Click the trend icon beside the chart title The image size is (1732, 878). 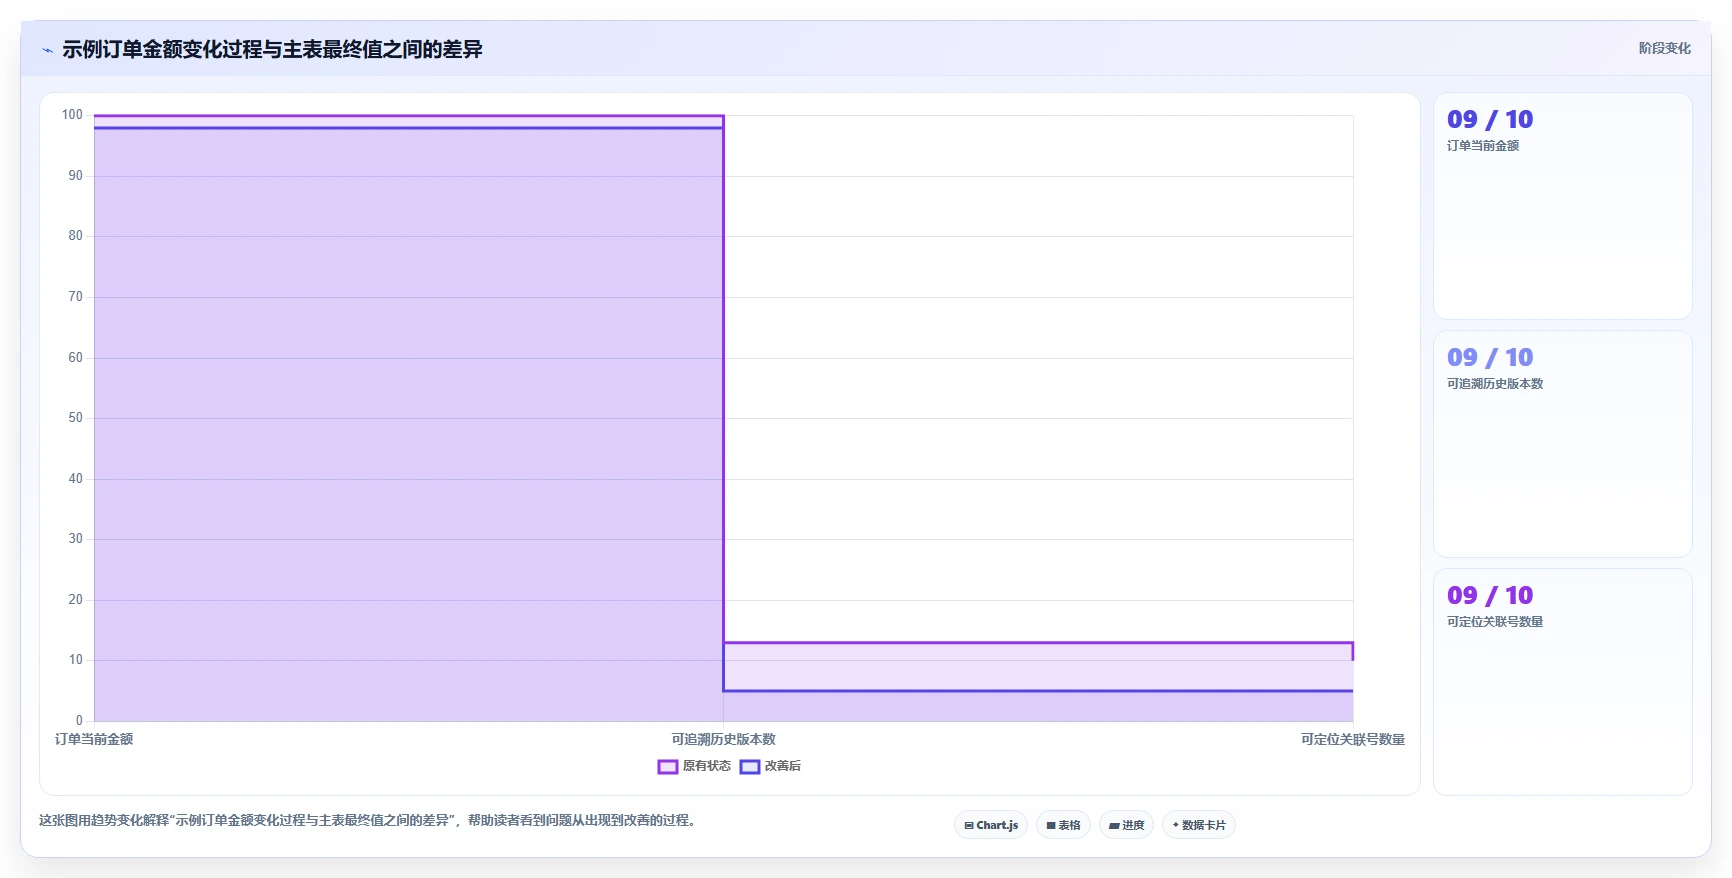(47, 50)
